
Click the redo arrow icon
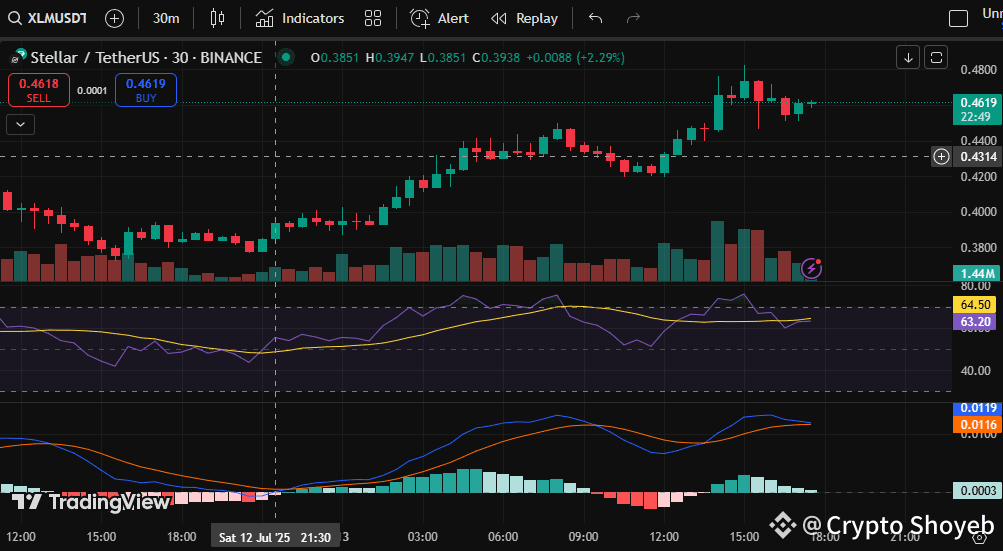click(632, 18)
